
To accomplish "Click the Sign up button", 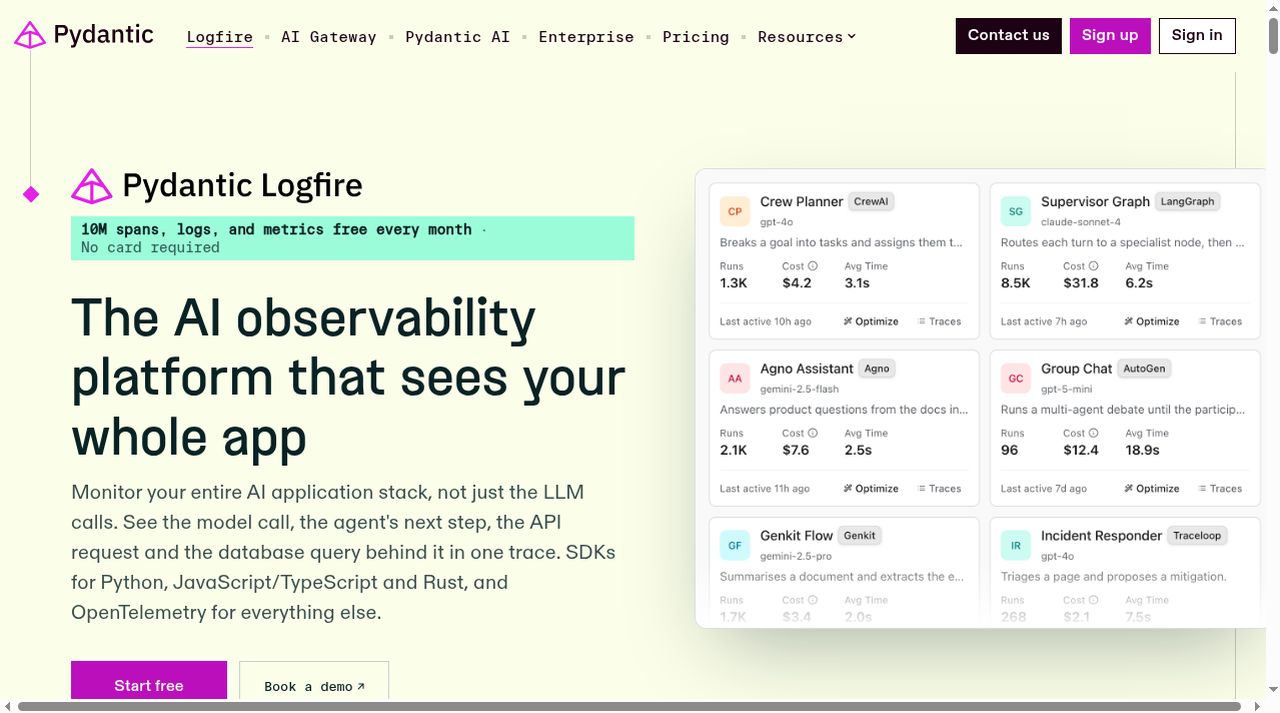I will [1110, 35].
